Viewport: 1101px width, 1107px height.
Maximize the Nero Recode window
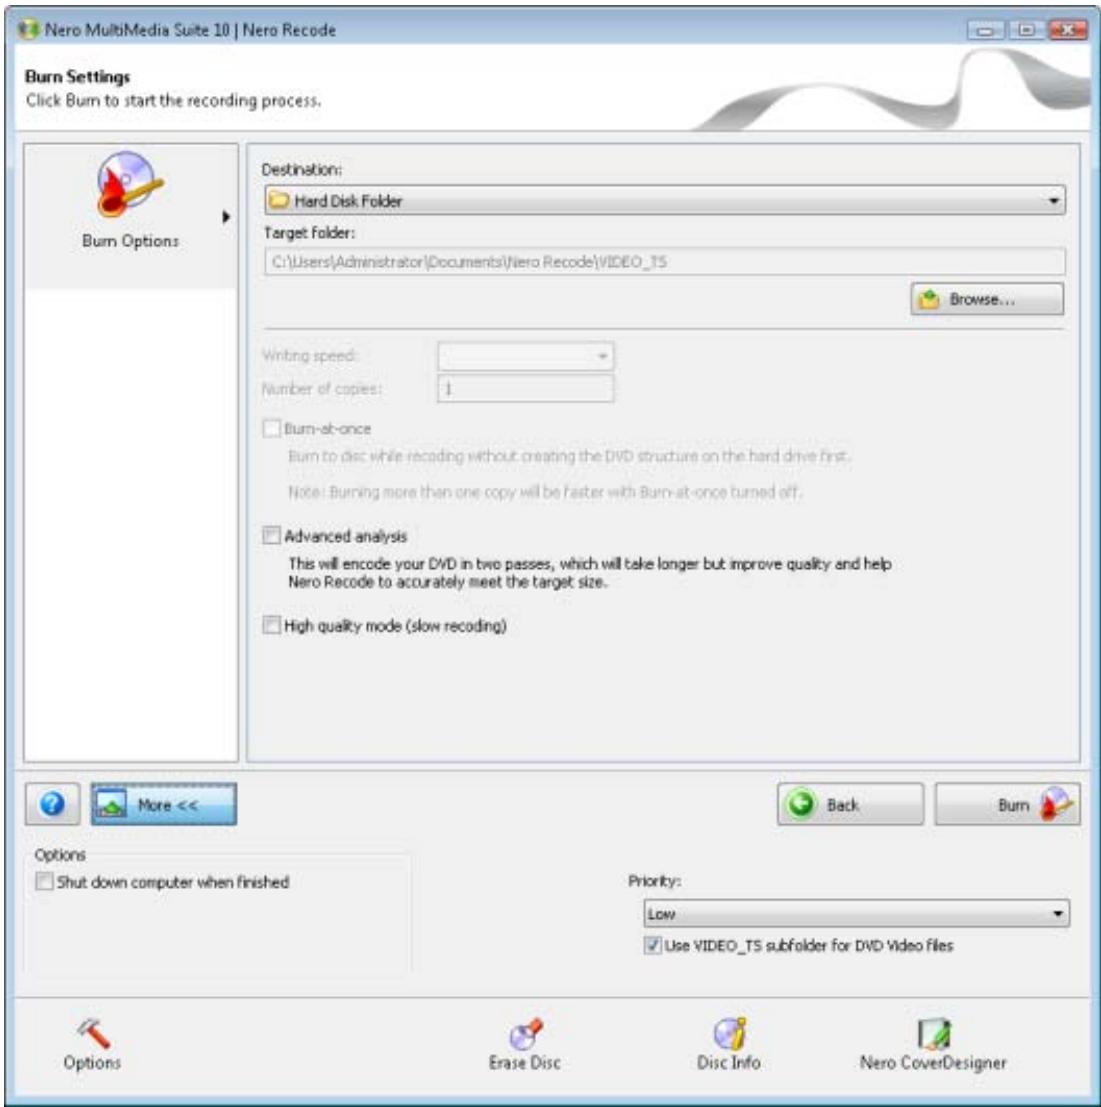pos(1027,30)
